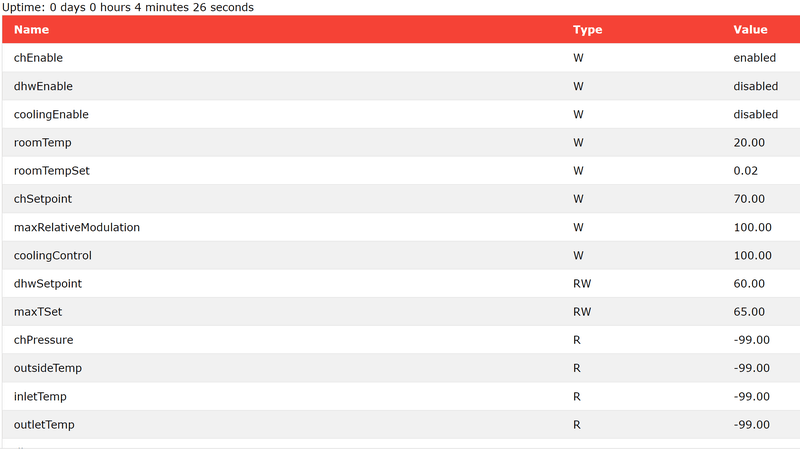Select the maxRelativeModulation name cell
Viewport: 800px width, 449px height.
[77, 227]
